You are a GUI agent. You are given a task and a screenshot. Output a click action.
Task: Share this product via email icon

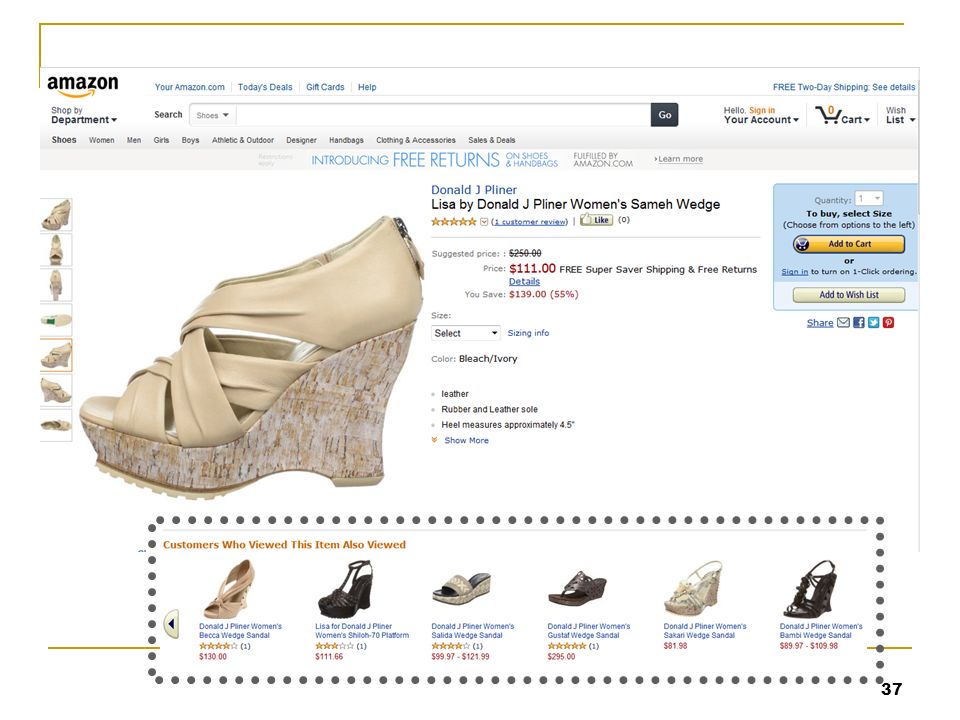[843, 323]
